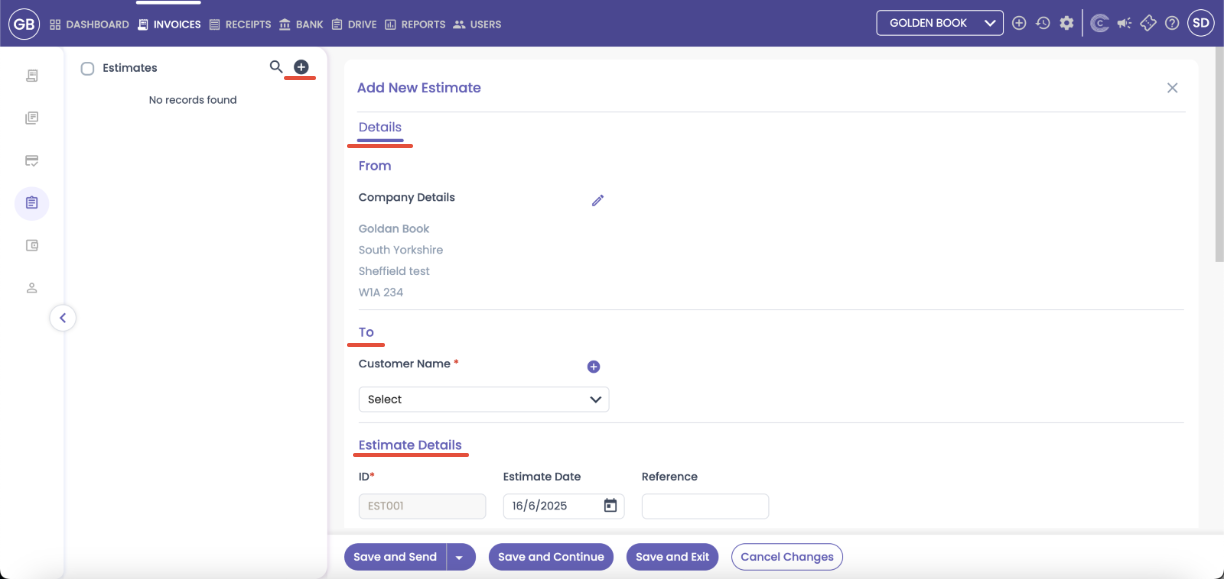Screen dimensions: 1224x579
Task: Click the 'South Yorkshire' address line
Action: coord(401,250)
